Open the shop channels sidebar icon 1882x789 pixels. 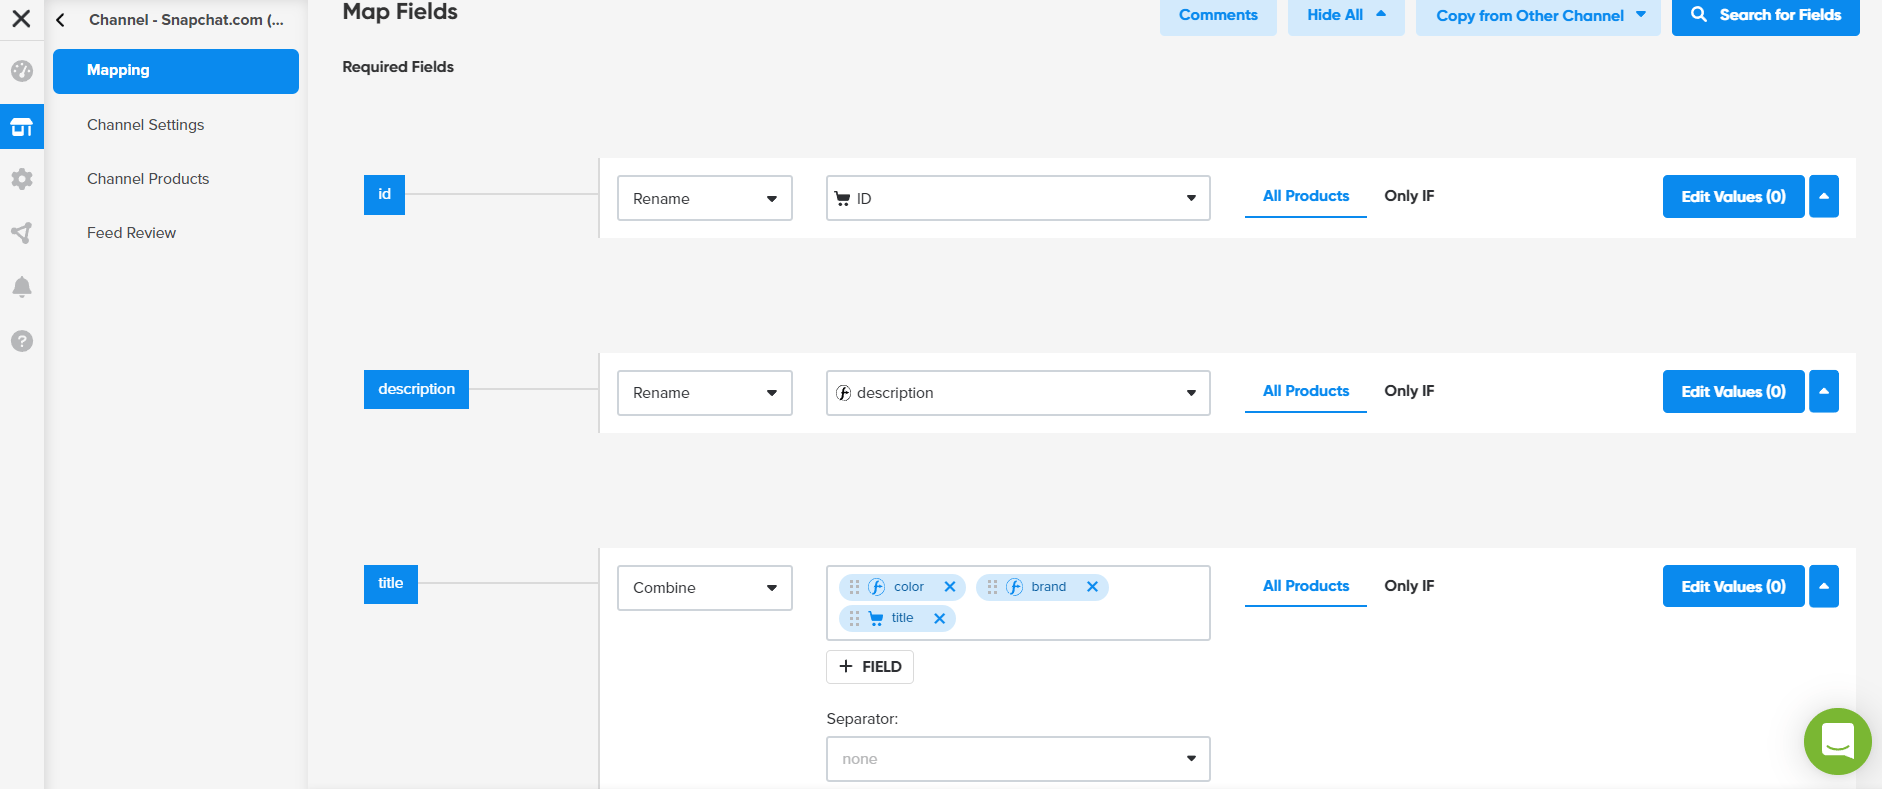click(22, 127)
